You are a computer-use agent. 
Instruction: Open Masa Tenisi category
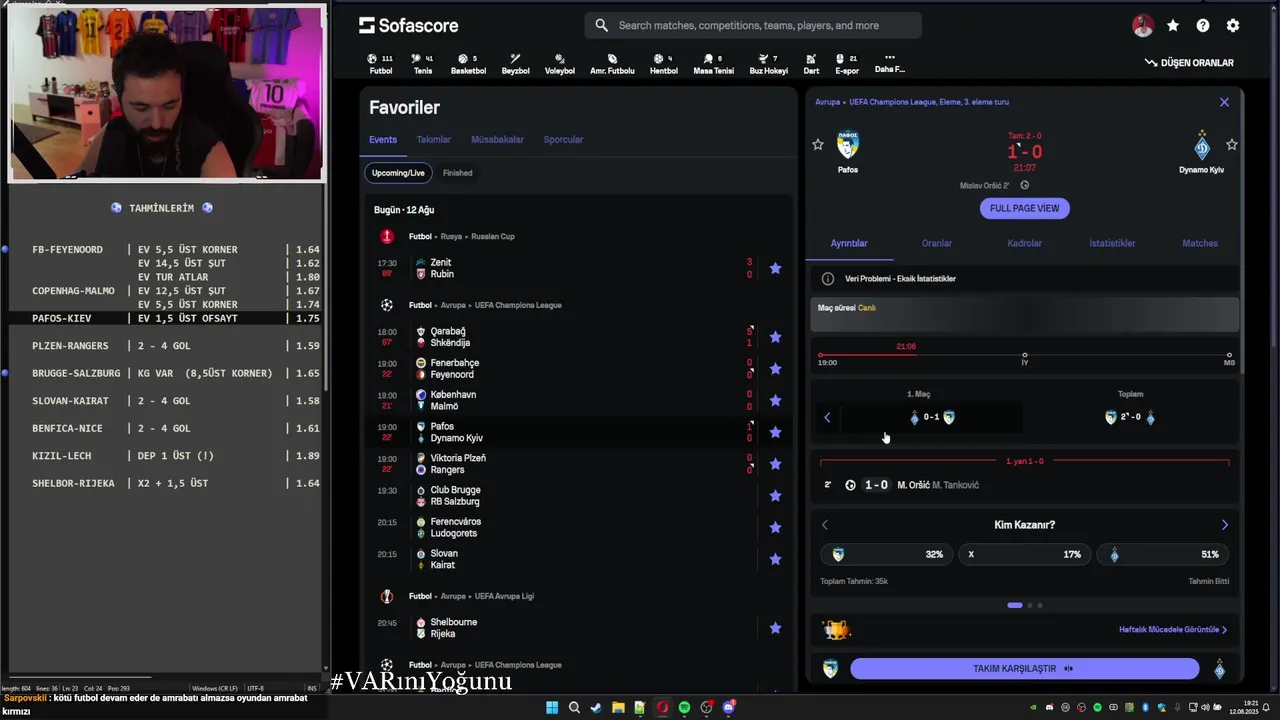pyautogui.click(x=713, y=64)
